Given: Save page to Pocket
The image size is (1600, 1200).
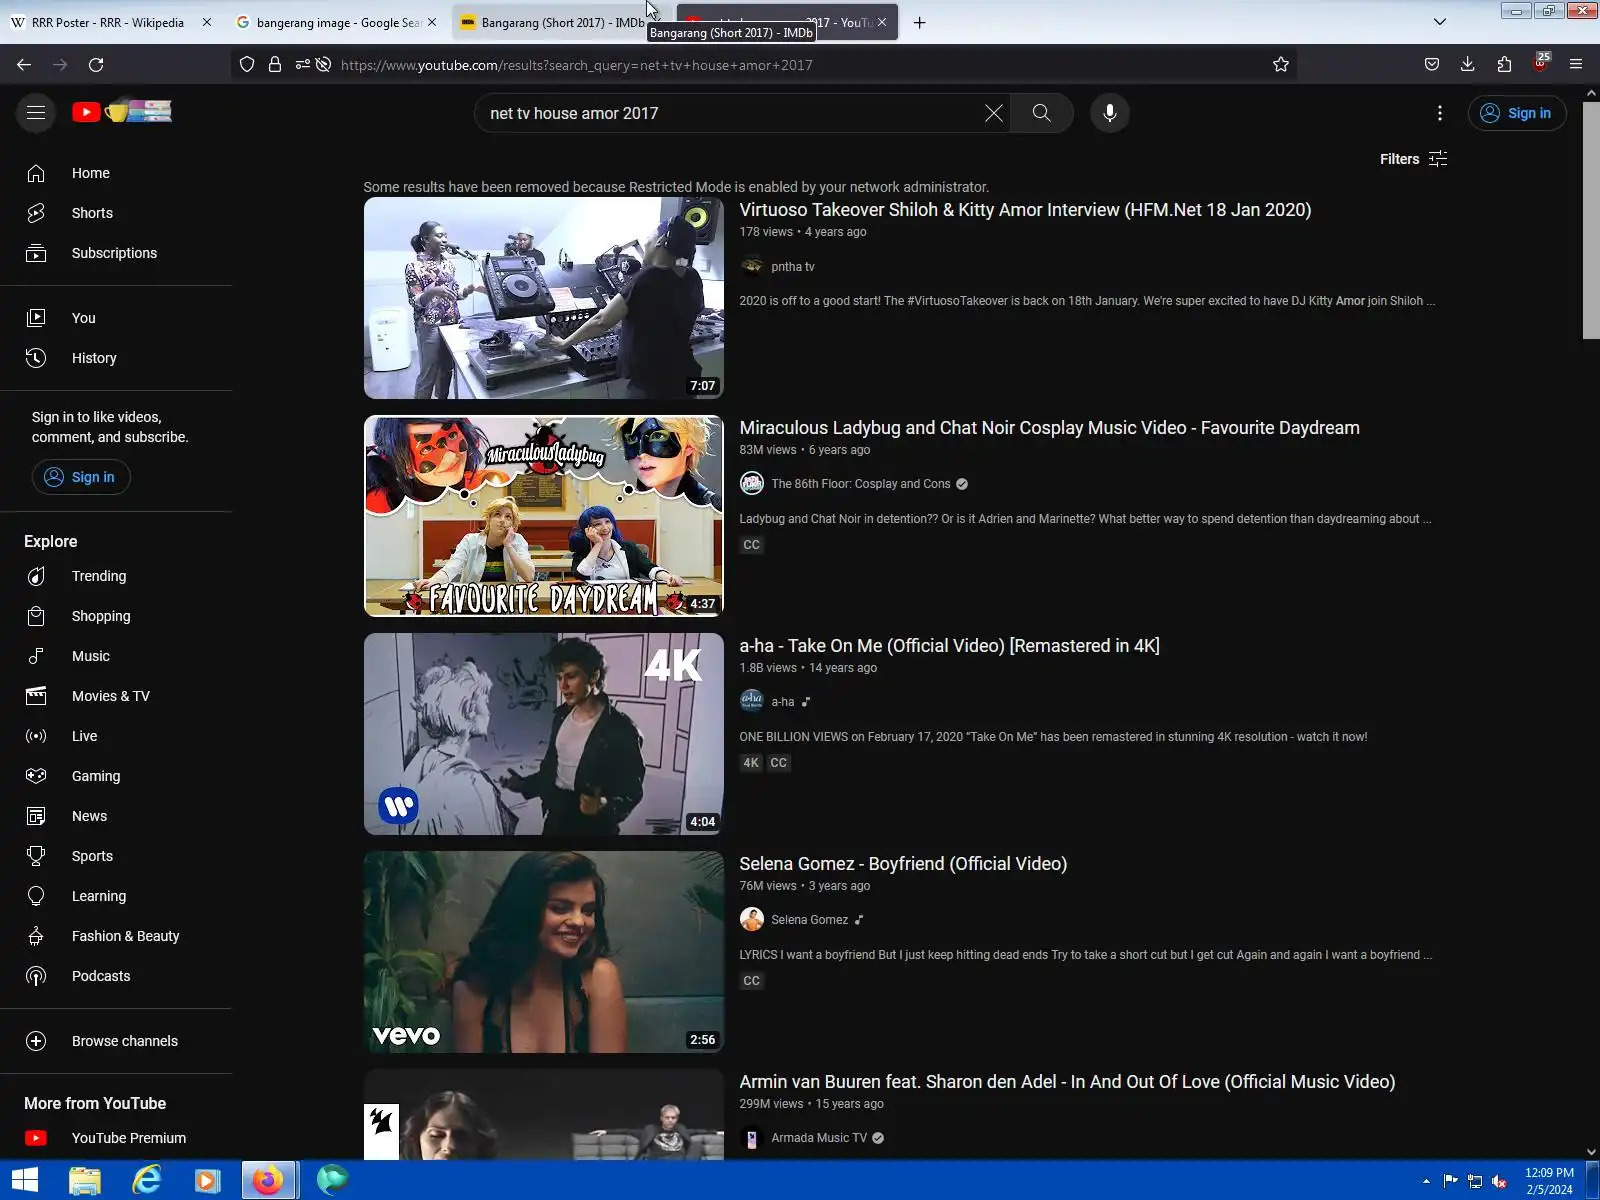Looking at the screenshot, I should [1432, 65].
